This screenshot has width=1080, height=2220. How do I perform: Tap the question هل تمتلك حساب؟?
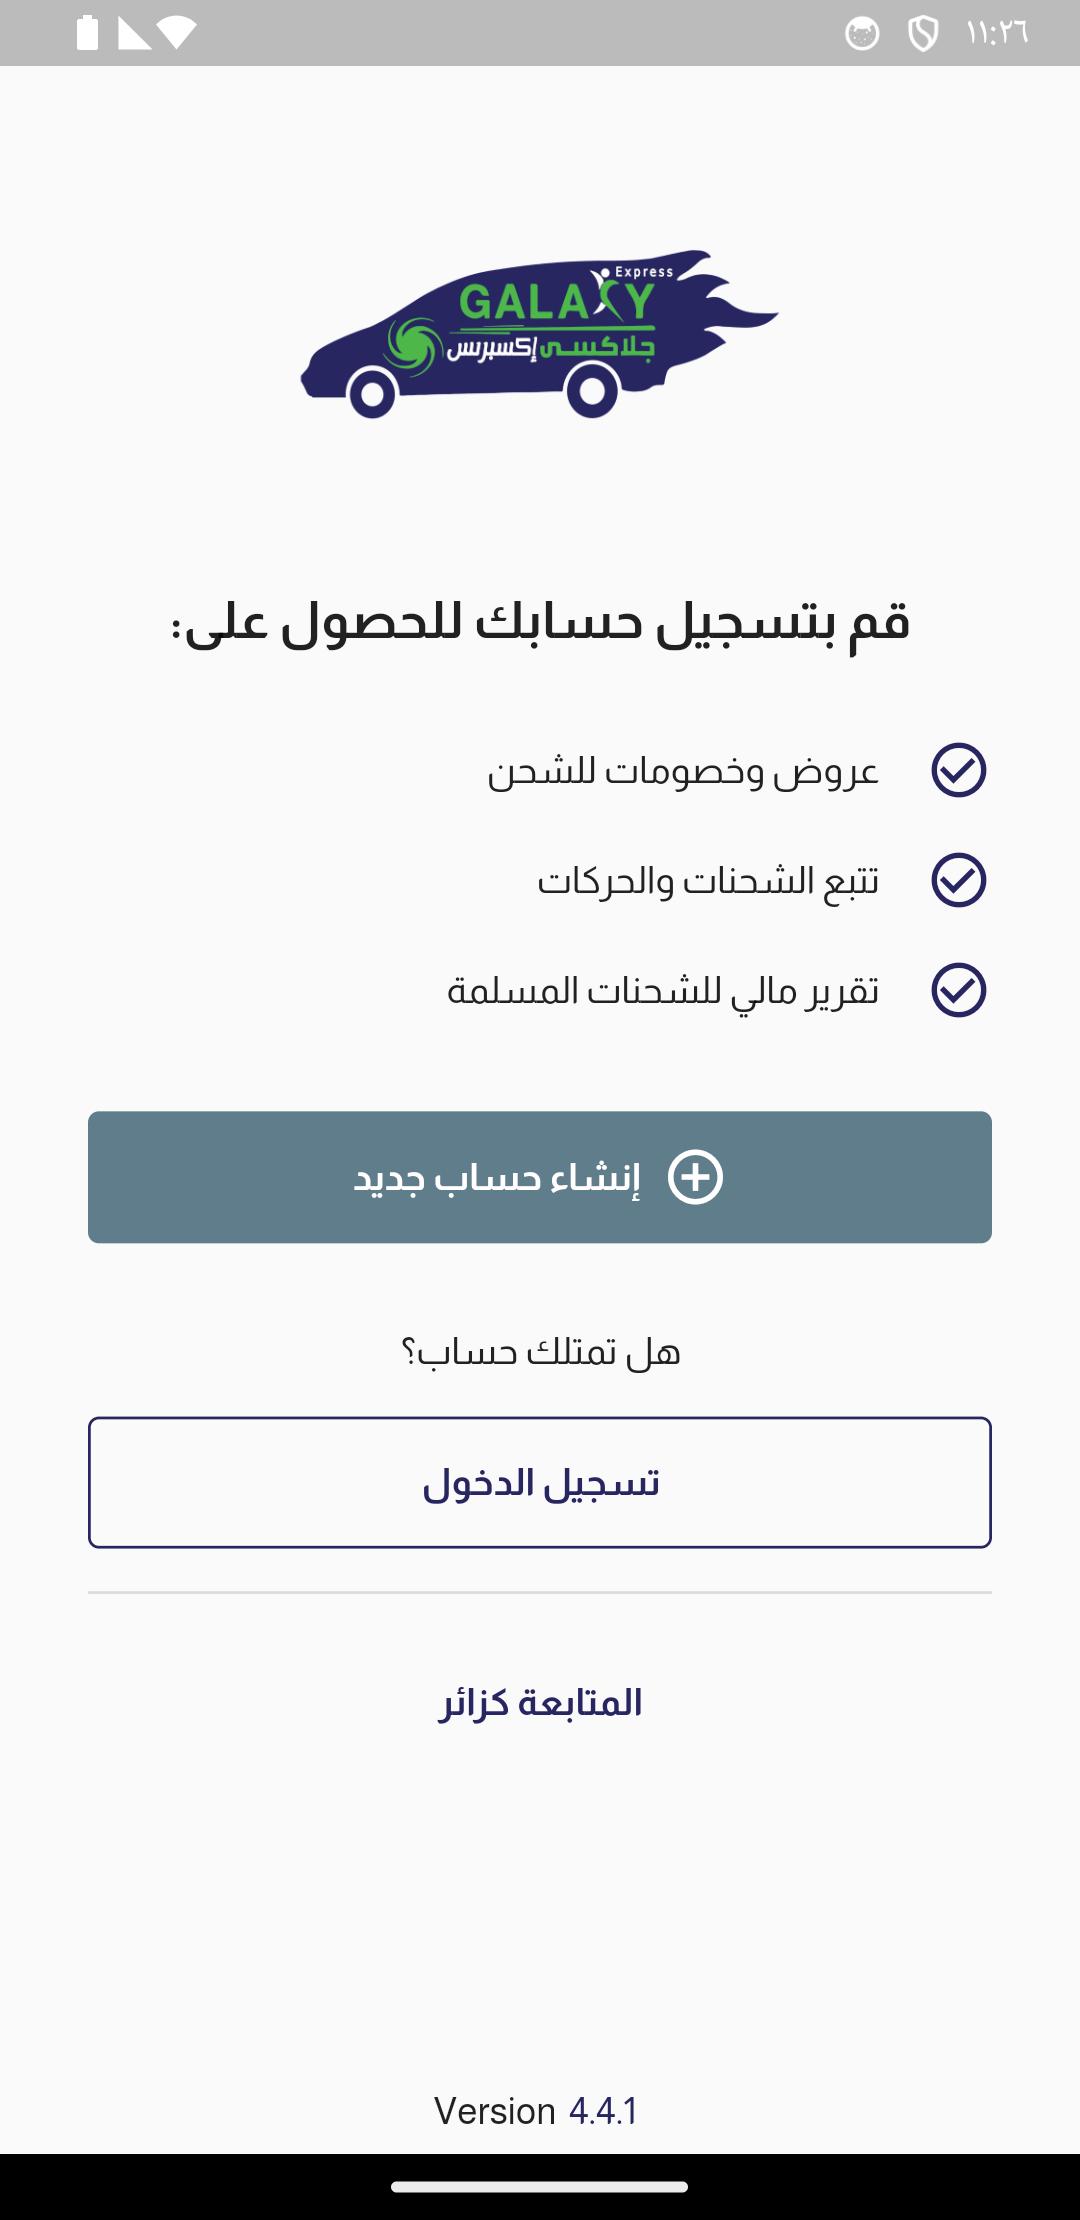coord(540,1352)
